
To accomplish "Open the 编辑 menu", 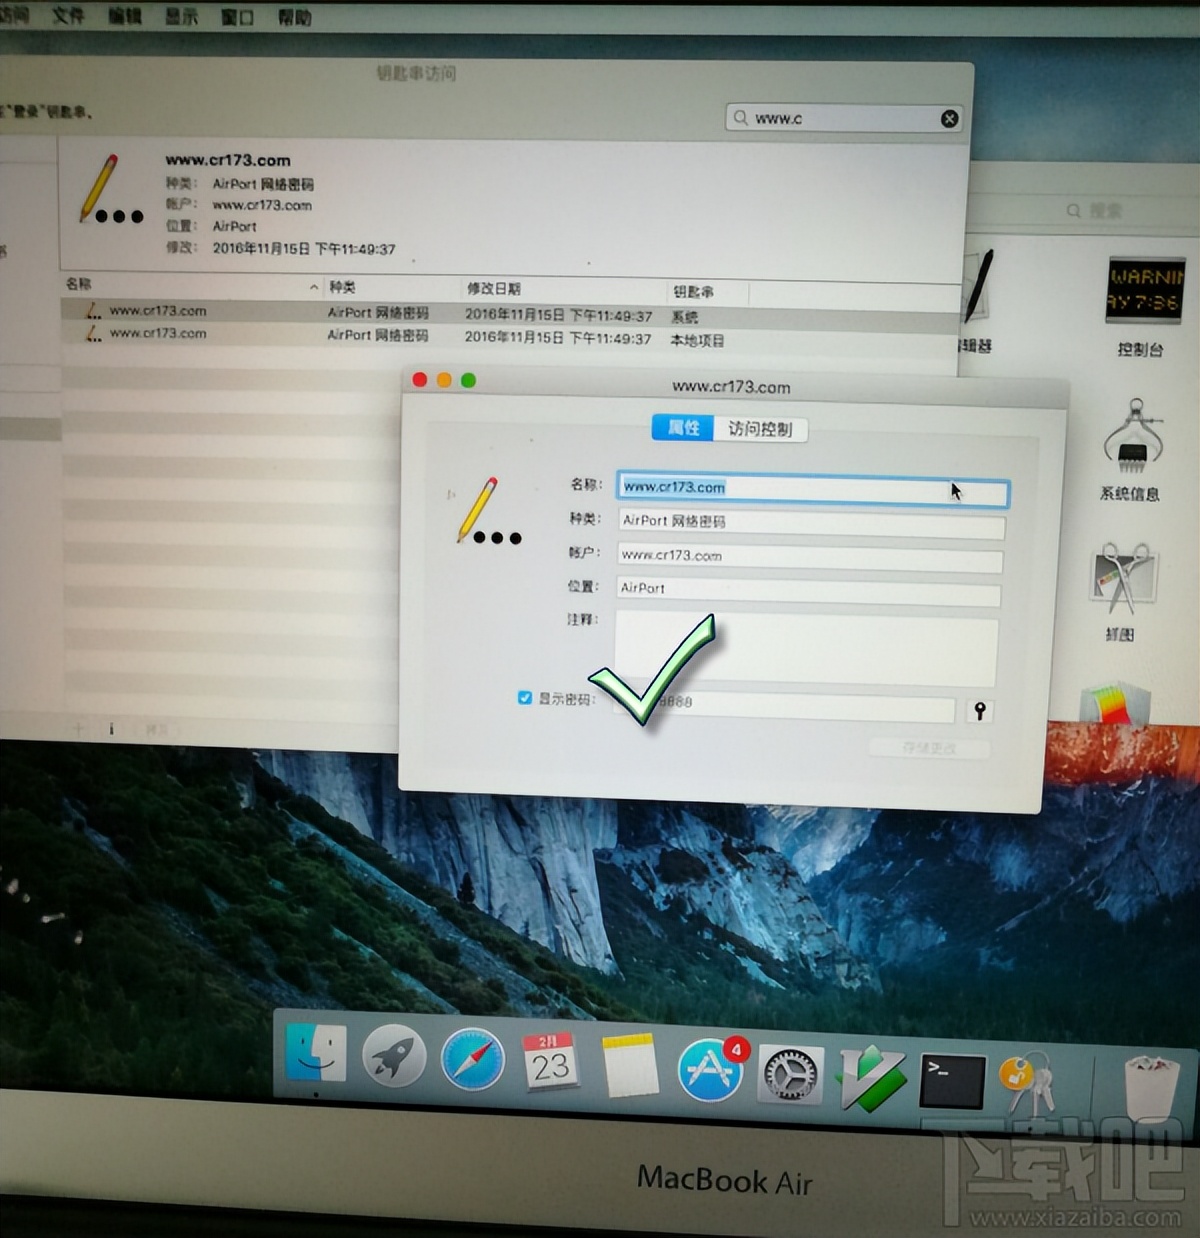I will click(x=125, y=16).
